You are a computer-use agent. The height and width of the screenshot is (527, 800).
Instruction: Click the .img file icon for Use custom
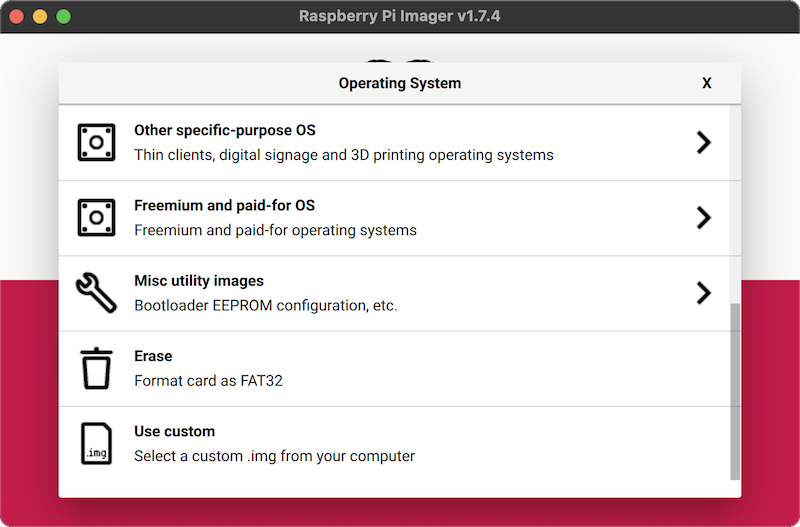[96, 443]
